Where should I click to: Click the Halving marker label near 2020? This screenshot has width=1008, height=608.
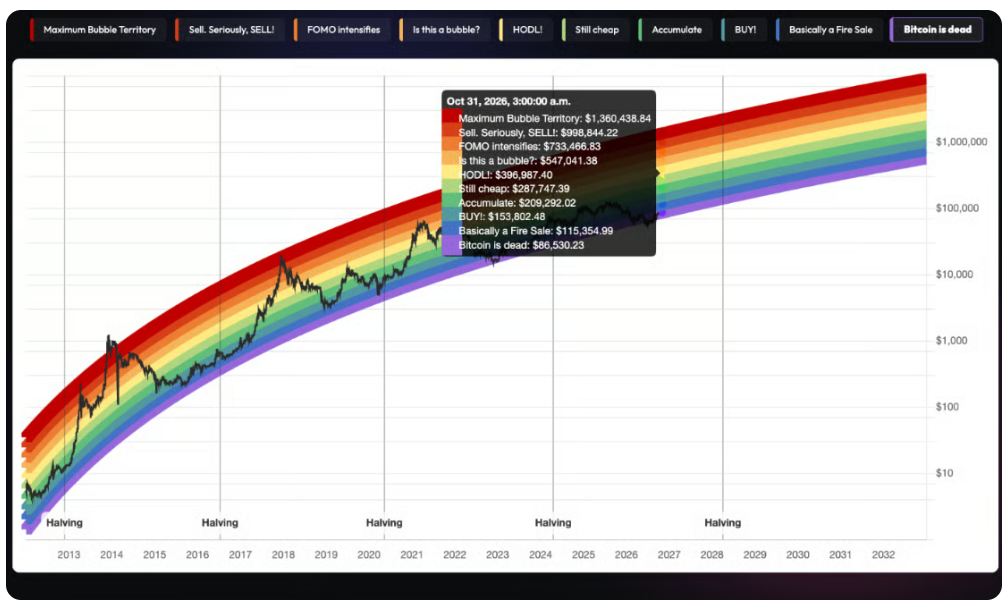(x=384, y=523)
